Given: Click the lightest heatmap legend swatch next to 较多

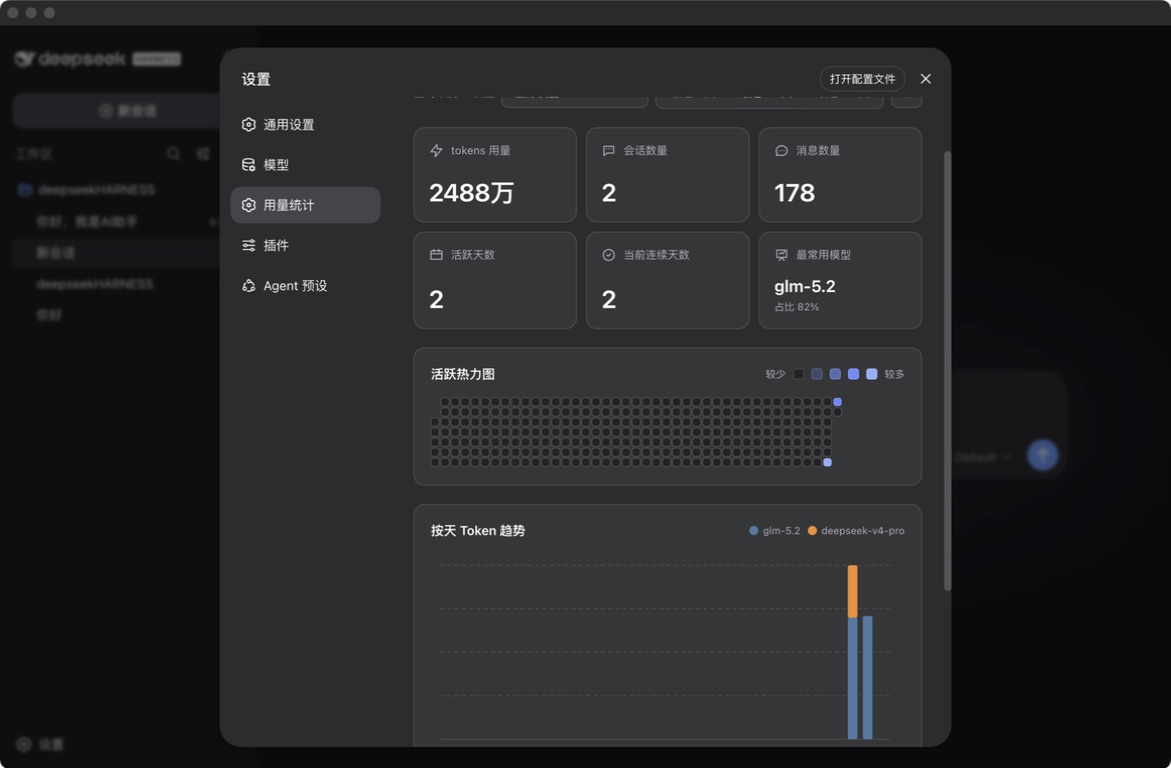Looking at the screenshot, I should click(872, 374).
